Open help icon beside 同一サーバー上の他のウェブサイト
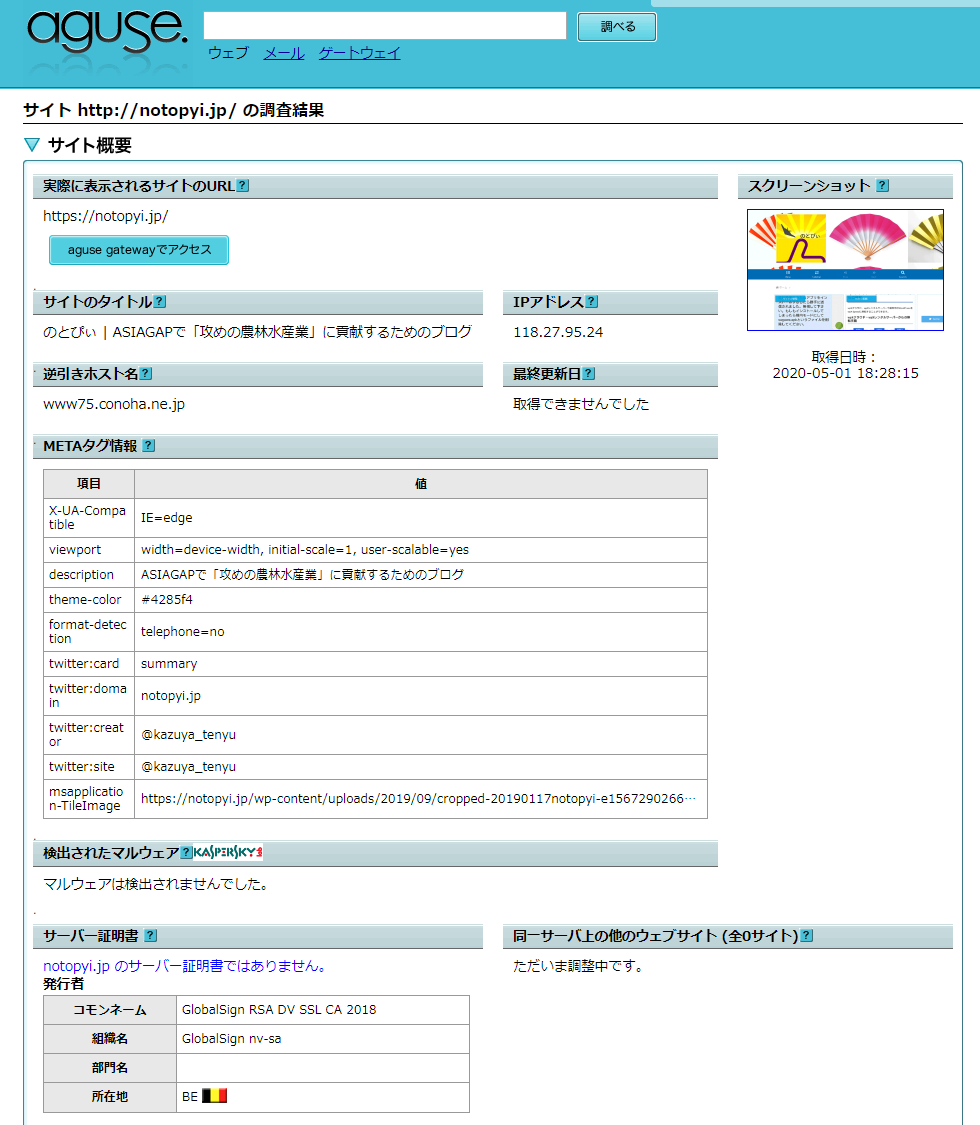The image size is (980, 1125). tap(807, 936)
